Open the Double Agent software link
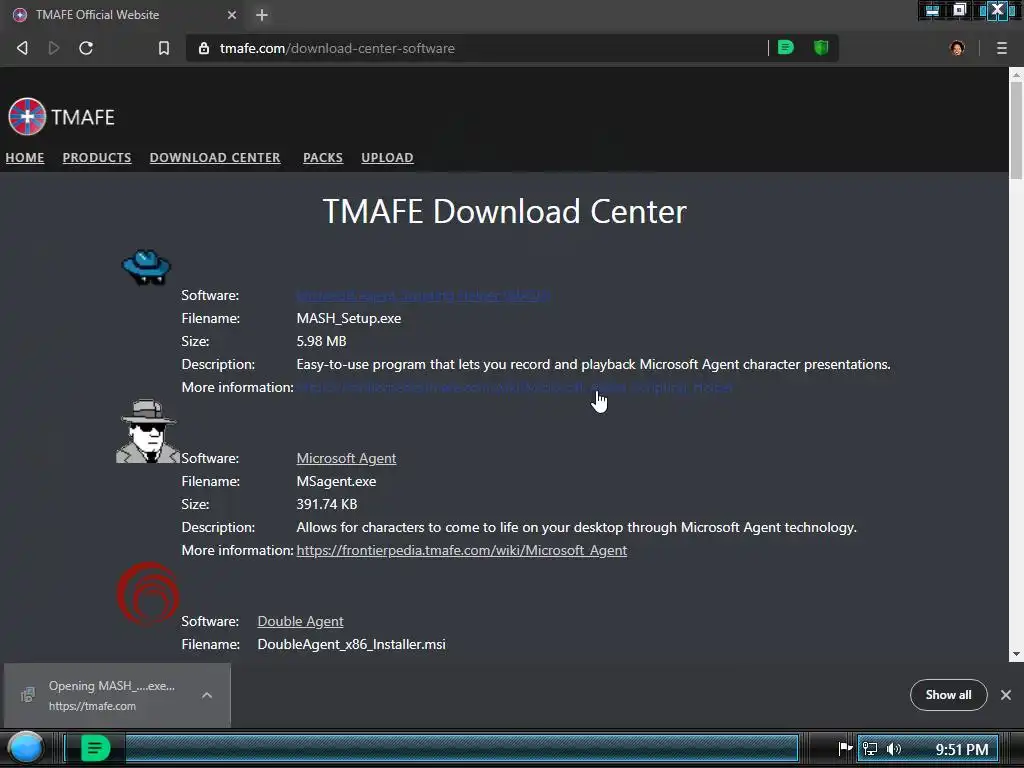Viewport: 1024px width, 768px height. (300, 621)
